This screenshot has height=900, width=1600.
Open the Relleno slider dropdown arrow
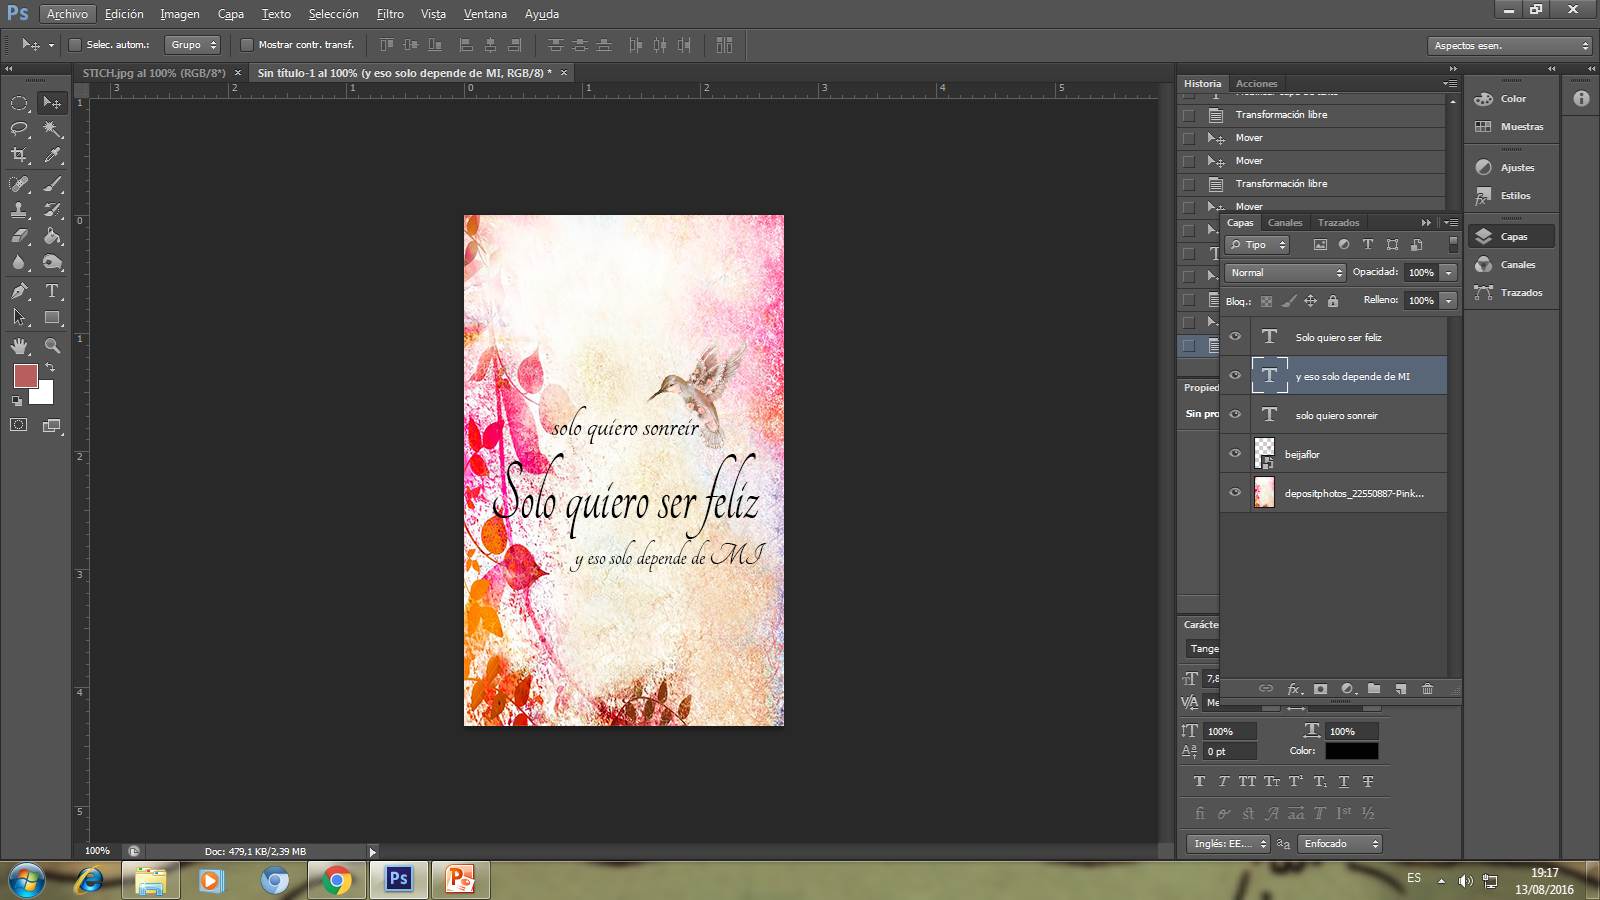point(1448,300)
